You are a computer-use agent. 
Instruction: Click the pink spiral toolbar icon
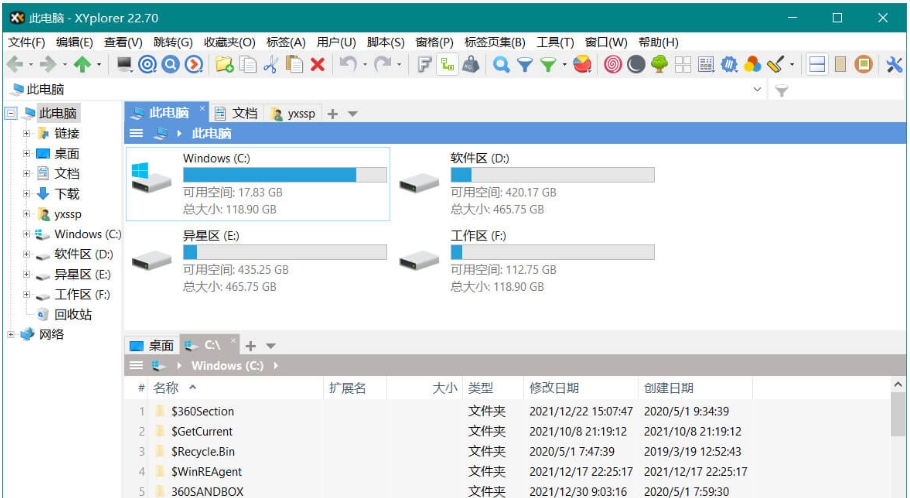tap(613, 64)
